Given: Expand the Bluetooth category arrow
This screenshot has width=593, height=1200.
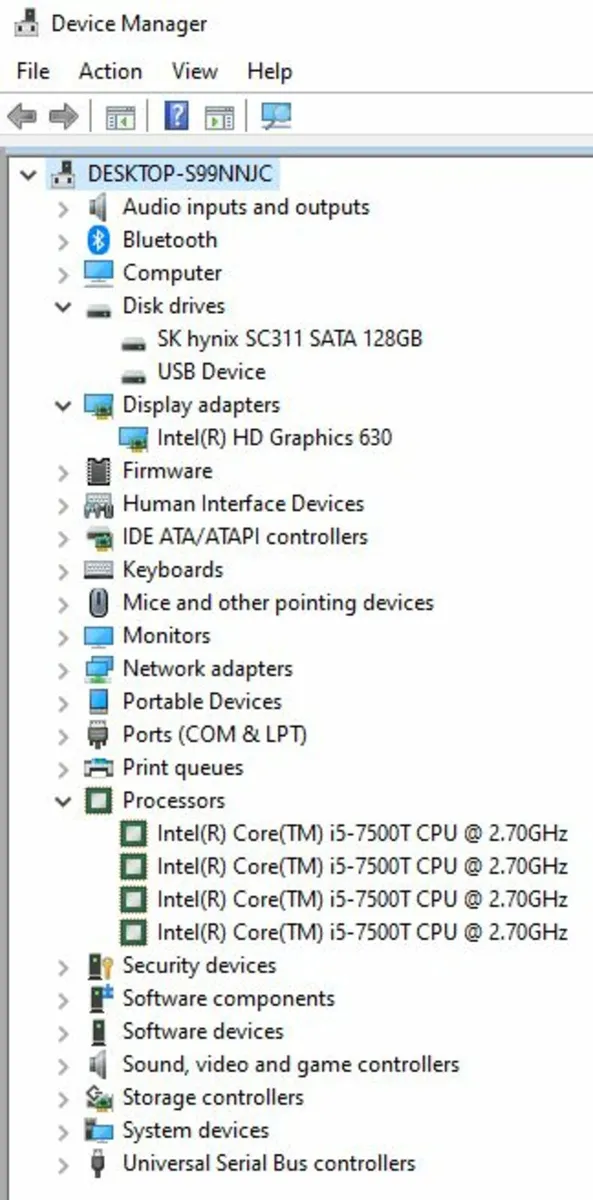Looking at the screenshot, I should [x=63, y=241].
